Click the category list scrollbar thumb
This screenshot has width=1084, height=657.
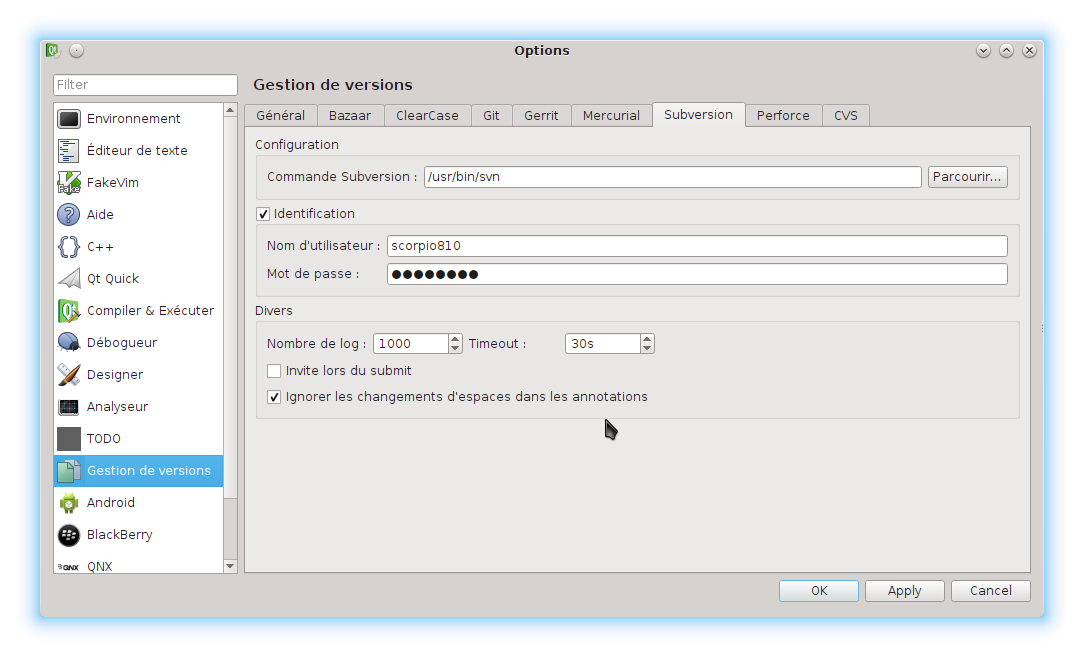point(230,307)
